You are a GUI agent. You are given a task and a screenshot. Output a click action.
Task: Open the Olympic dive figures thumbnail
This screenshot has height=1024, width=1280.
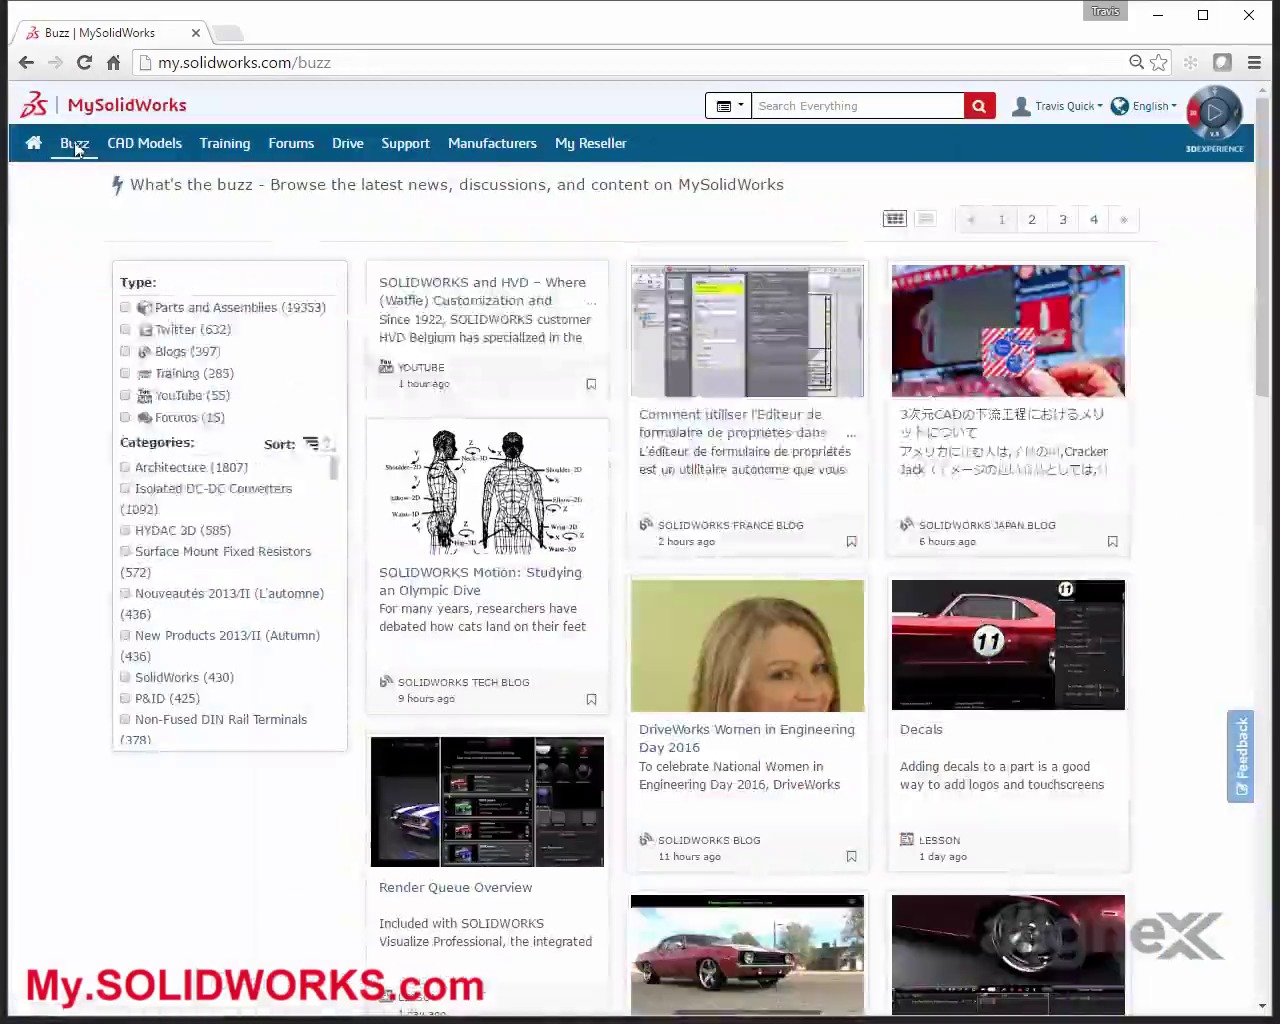pyautogui.click(x=487, y=491)
